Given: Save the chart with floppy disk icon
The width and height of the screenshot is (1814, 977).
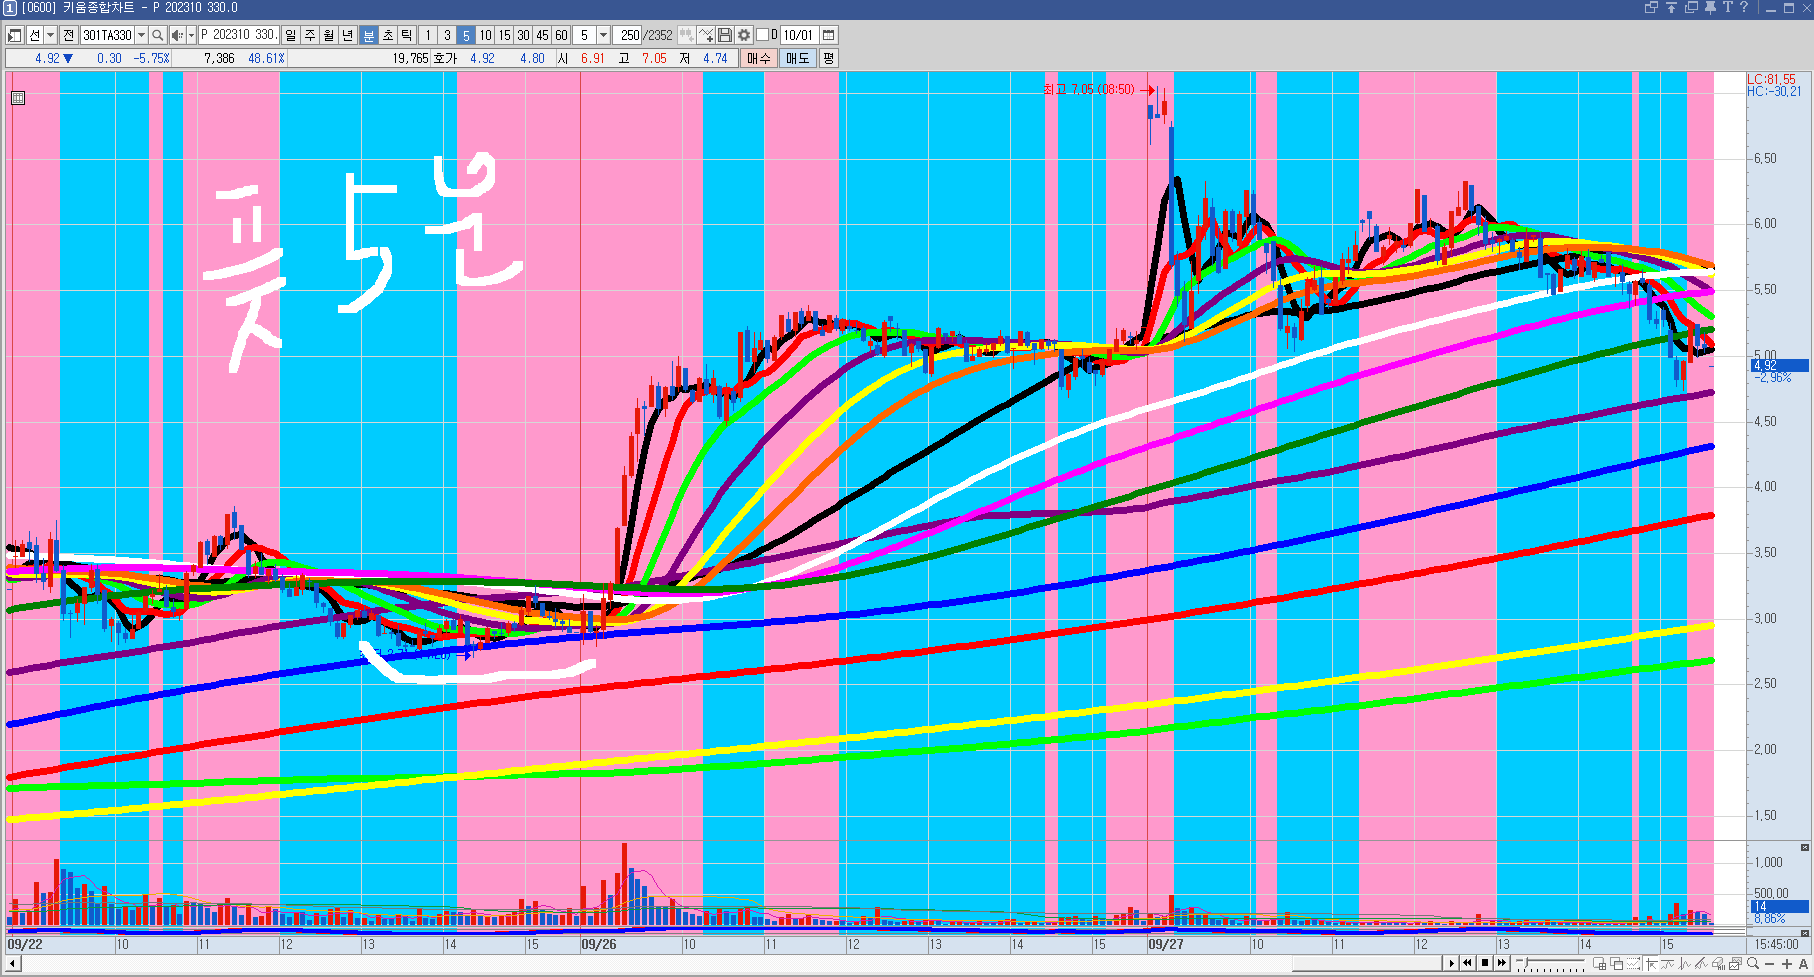Looking at the screenshot, I should 725,35.
